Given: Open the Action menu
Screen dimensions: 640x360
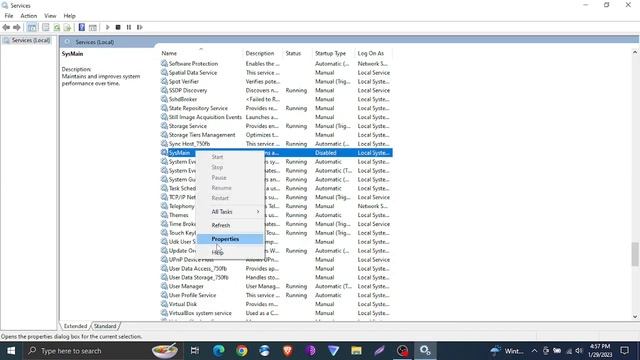Looking at the screenshot, I should click(x=29, y=16).
